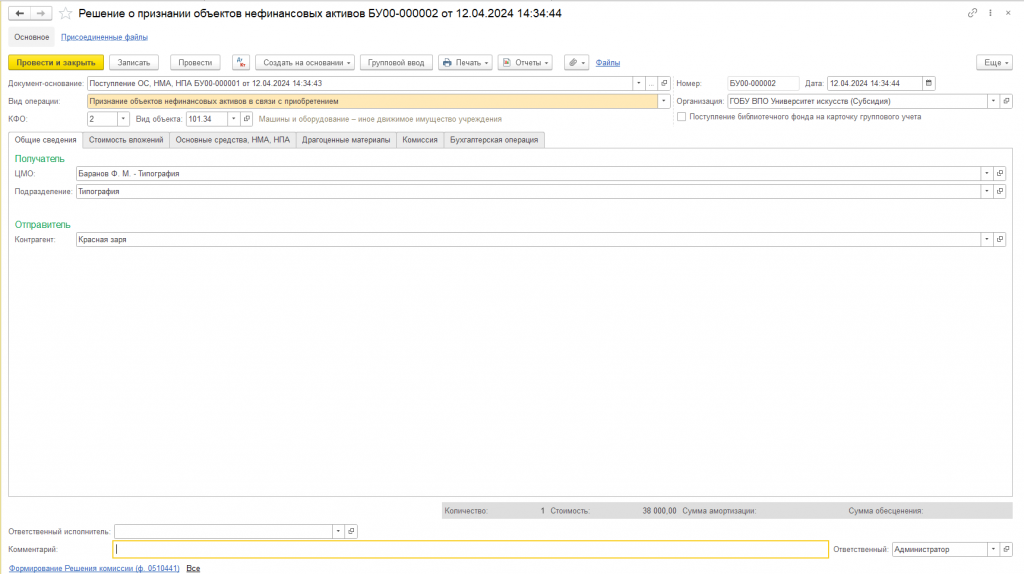Click the Провести и закрыть button
The width and height of the screenshot is (1024, 574).
click(x=56, y=63)
